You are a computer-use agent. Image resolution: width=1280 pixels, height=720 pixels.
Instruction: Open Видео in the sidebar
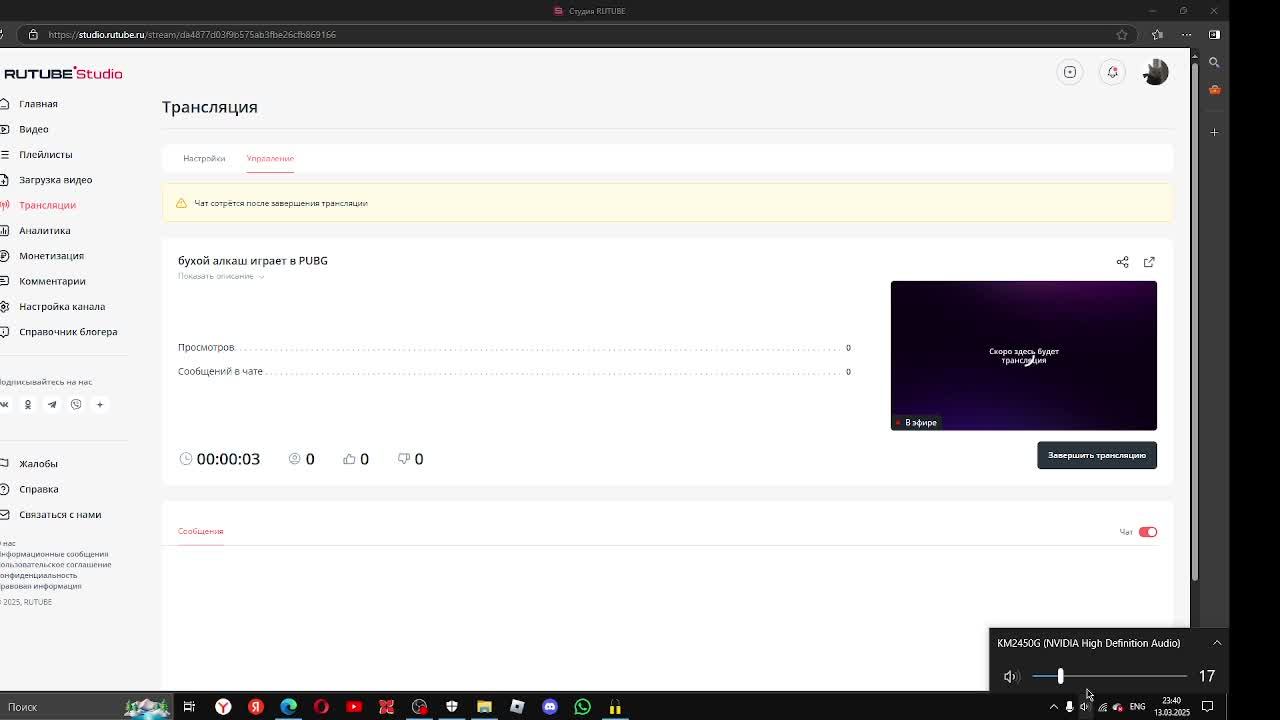pos(33,129)
